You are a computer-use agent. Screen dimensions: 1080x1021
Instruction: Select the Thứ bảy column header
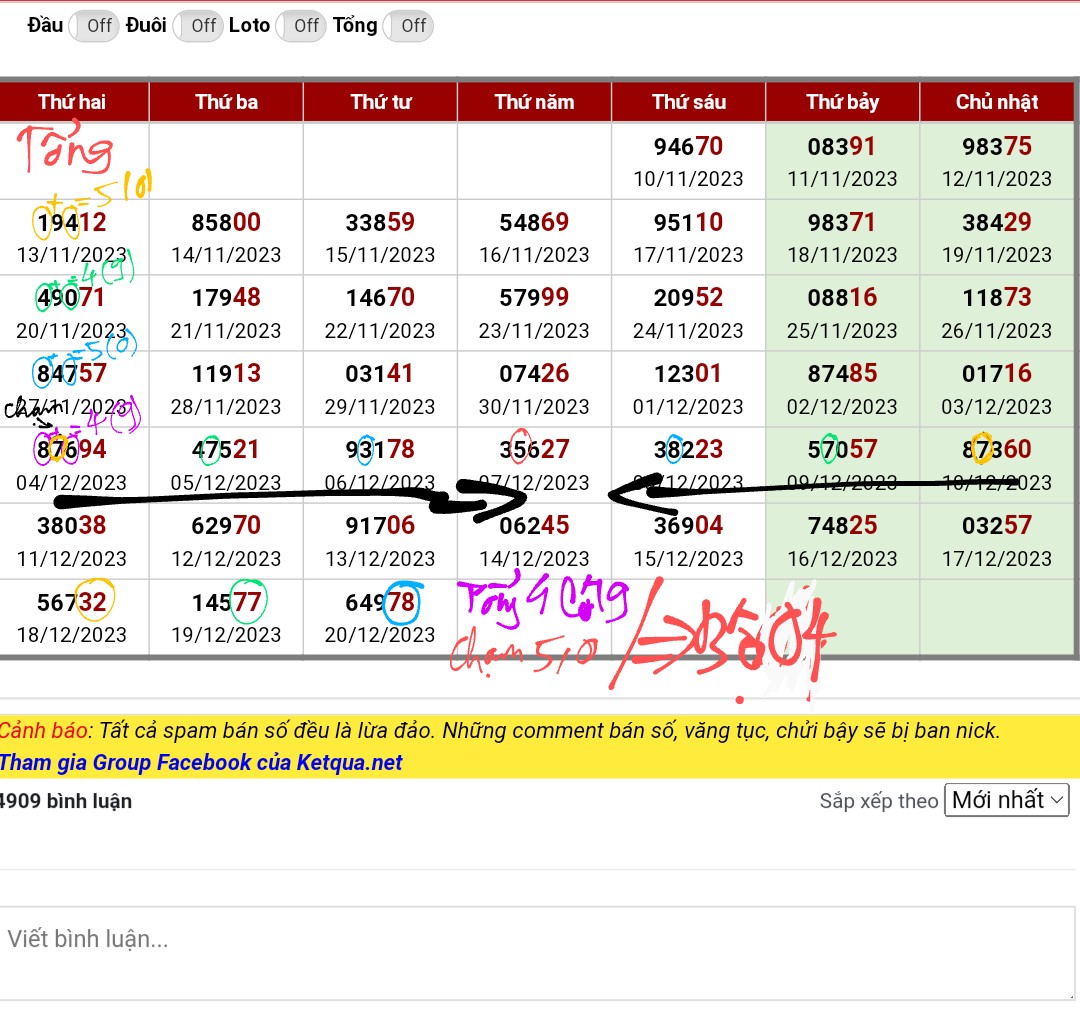(x=842, y=102)
